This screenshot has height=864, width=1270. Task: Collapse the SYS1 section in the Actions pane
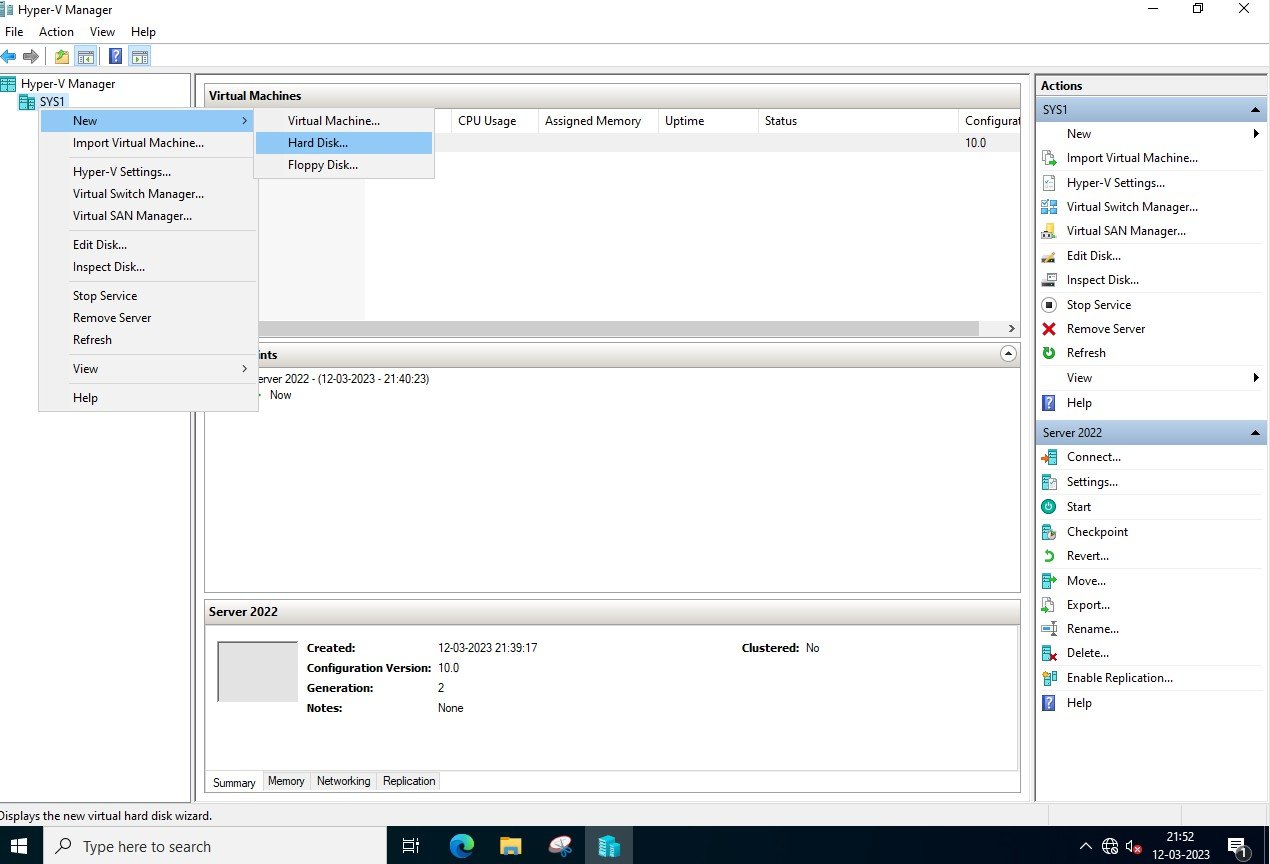(x=1255, y=110)
